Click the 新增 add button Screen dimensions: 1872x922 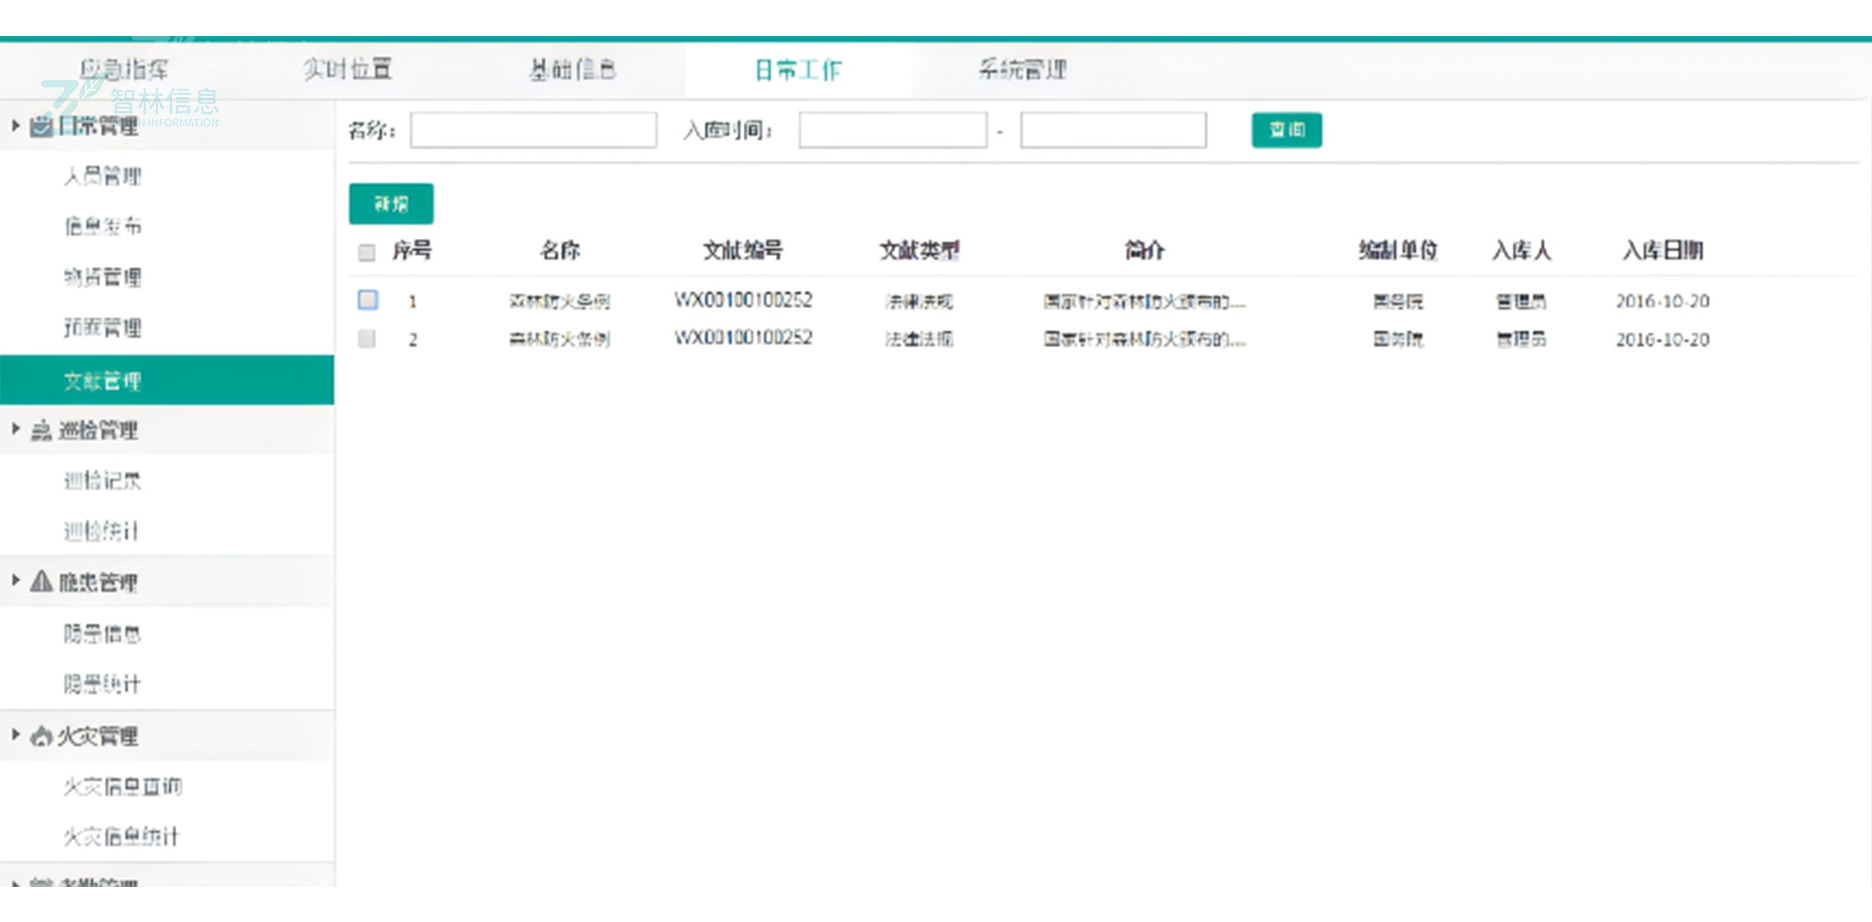[391, 204]
